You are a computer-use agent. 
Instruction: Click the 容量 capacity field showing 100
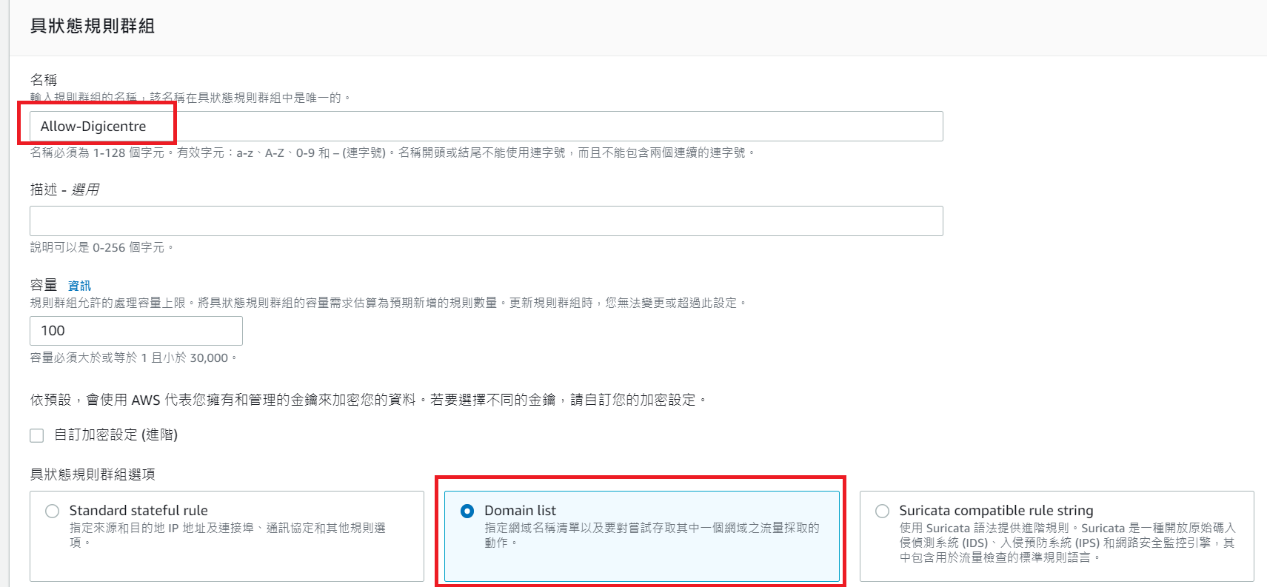tap(136, 331)
